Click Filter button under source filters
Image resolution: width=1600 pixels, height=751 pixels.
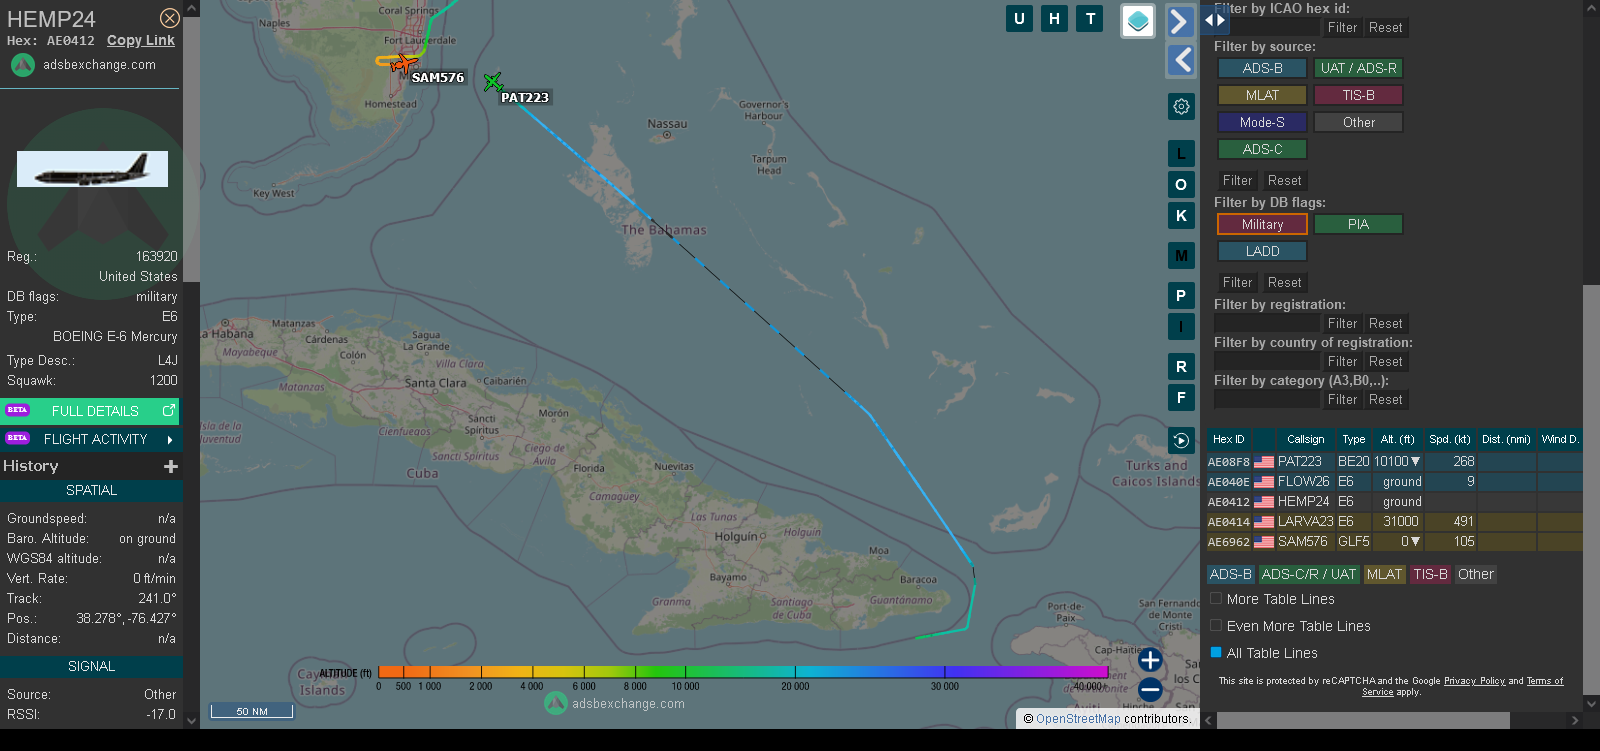[x=1237, y=181]
